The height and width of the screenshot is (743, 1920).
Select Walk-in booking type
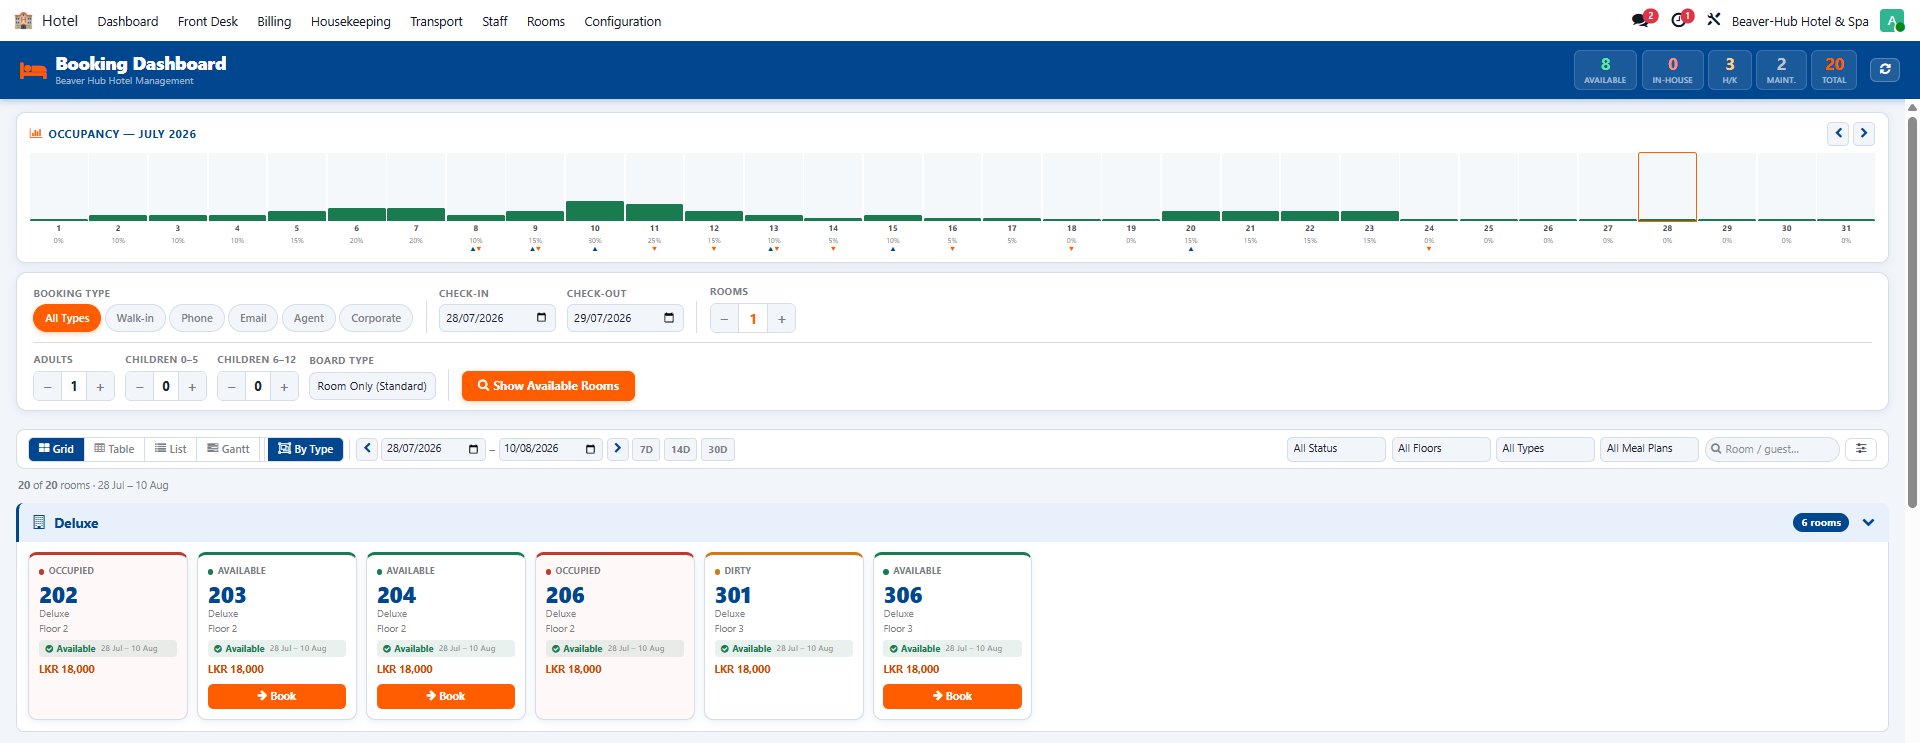pyautogui.click(x=135, y=318)
